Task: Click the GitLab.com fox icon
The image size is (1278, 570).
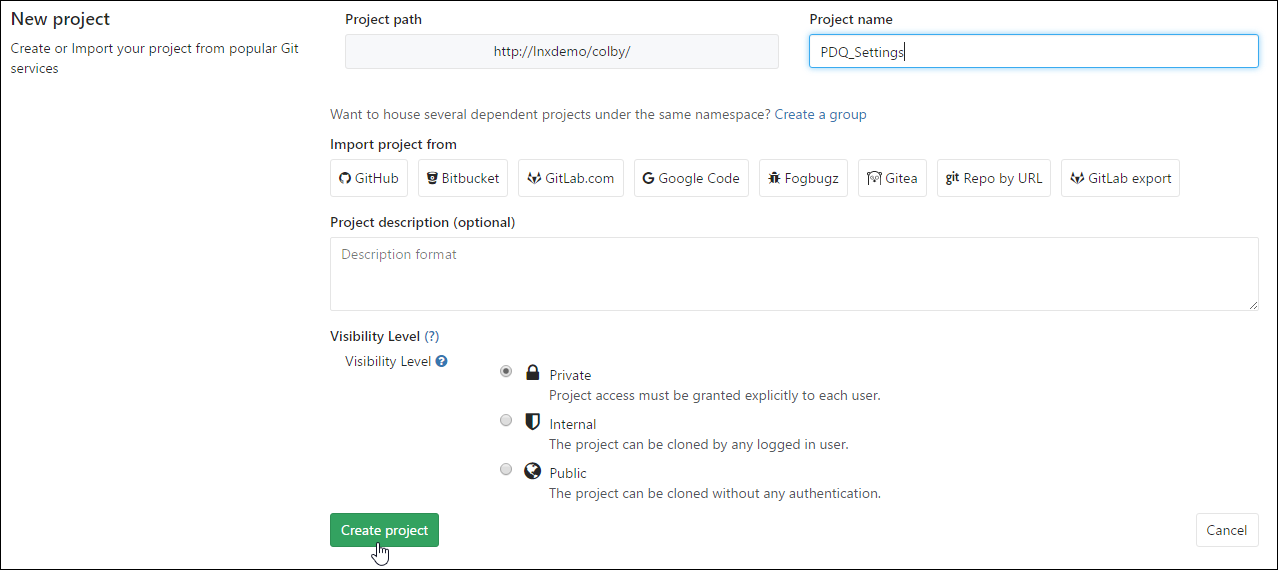Action: point(535,179)
